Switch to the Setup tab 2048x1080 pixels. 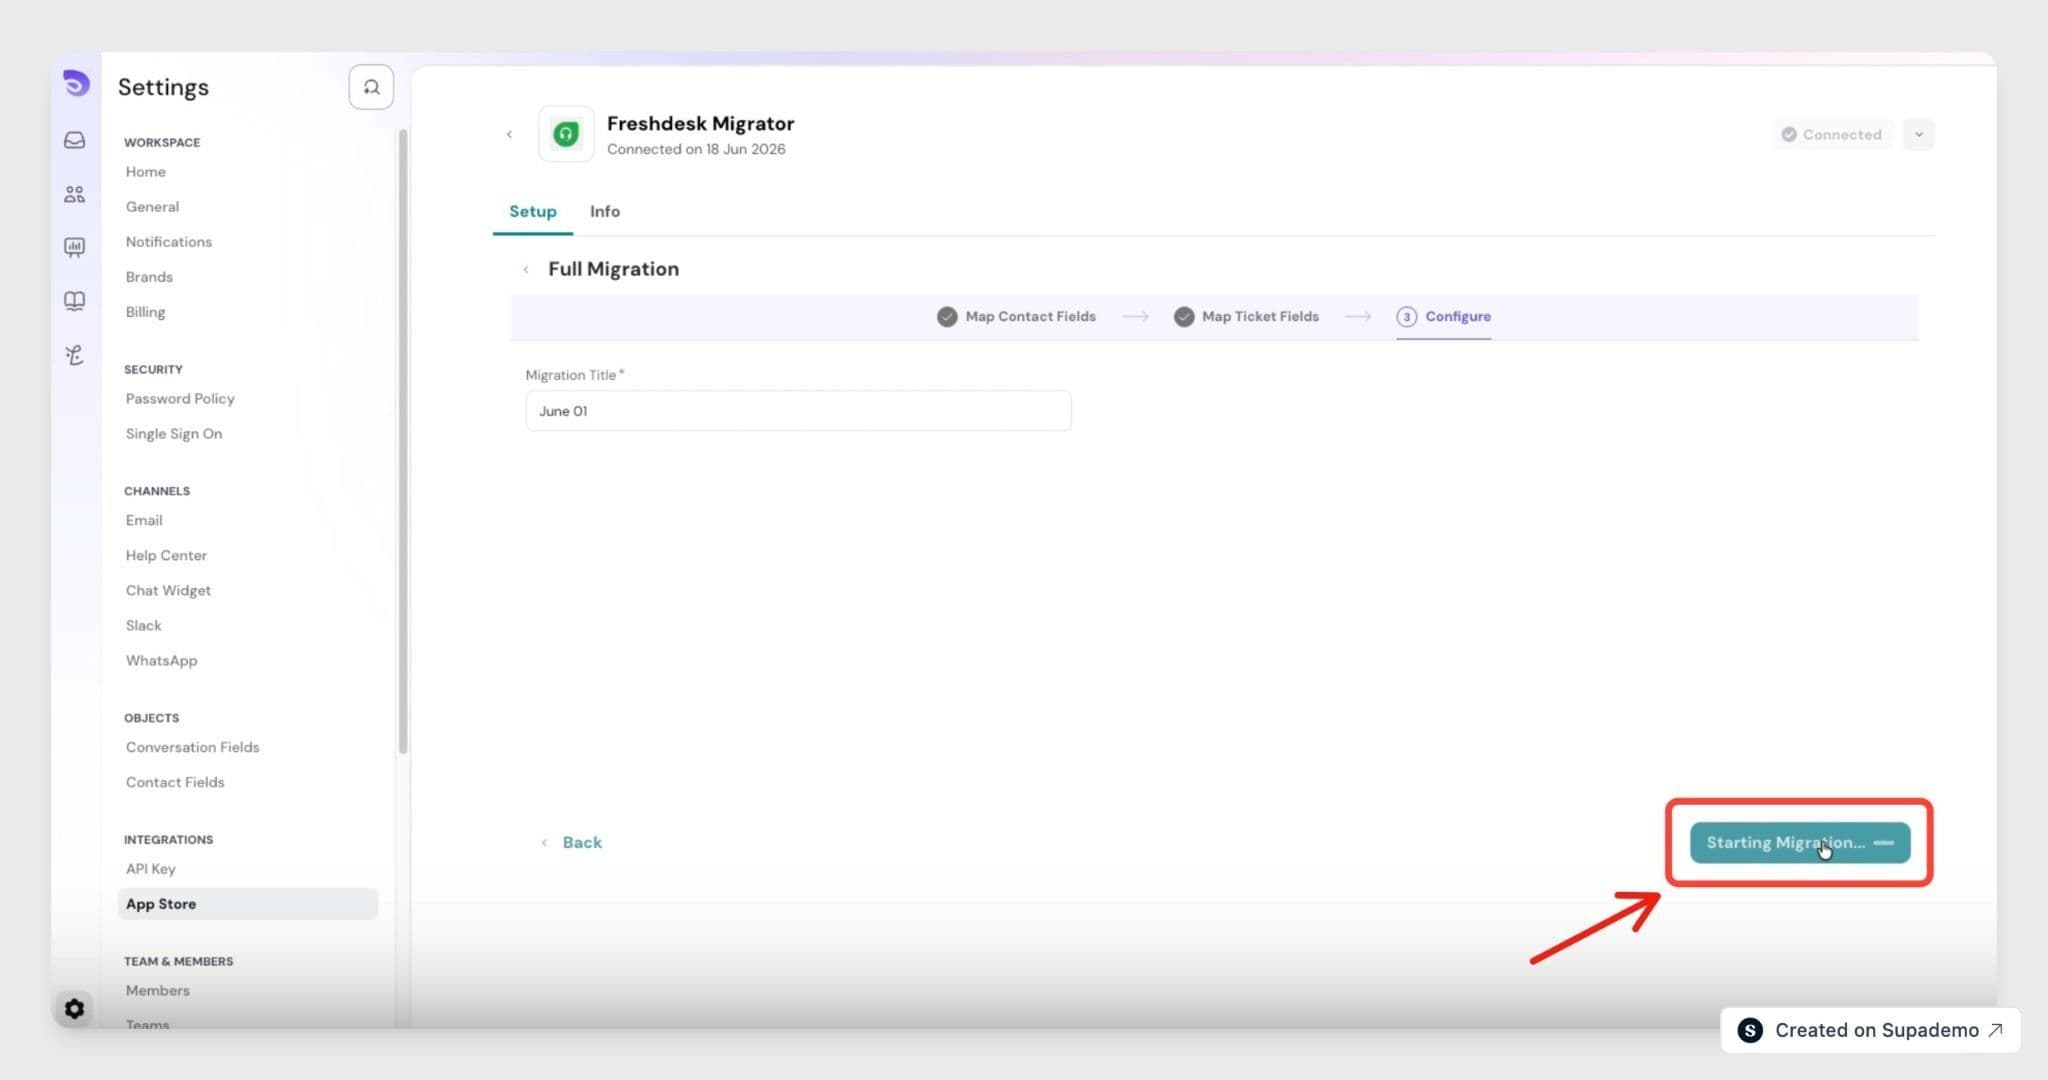pos(533,211)
